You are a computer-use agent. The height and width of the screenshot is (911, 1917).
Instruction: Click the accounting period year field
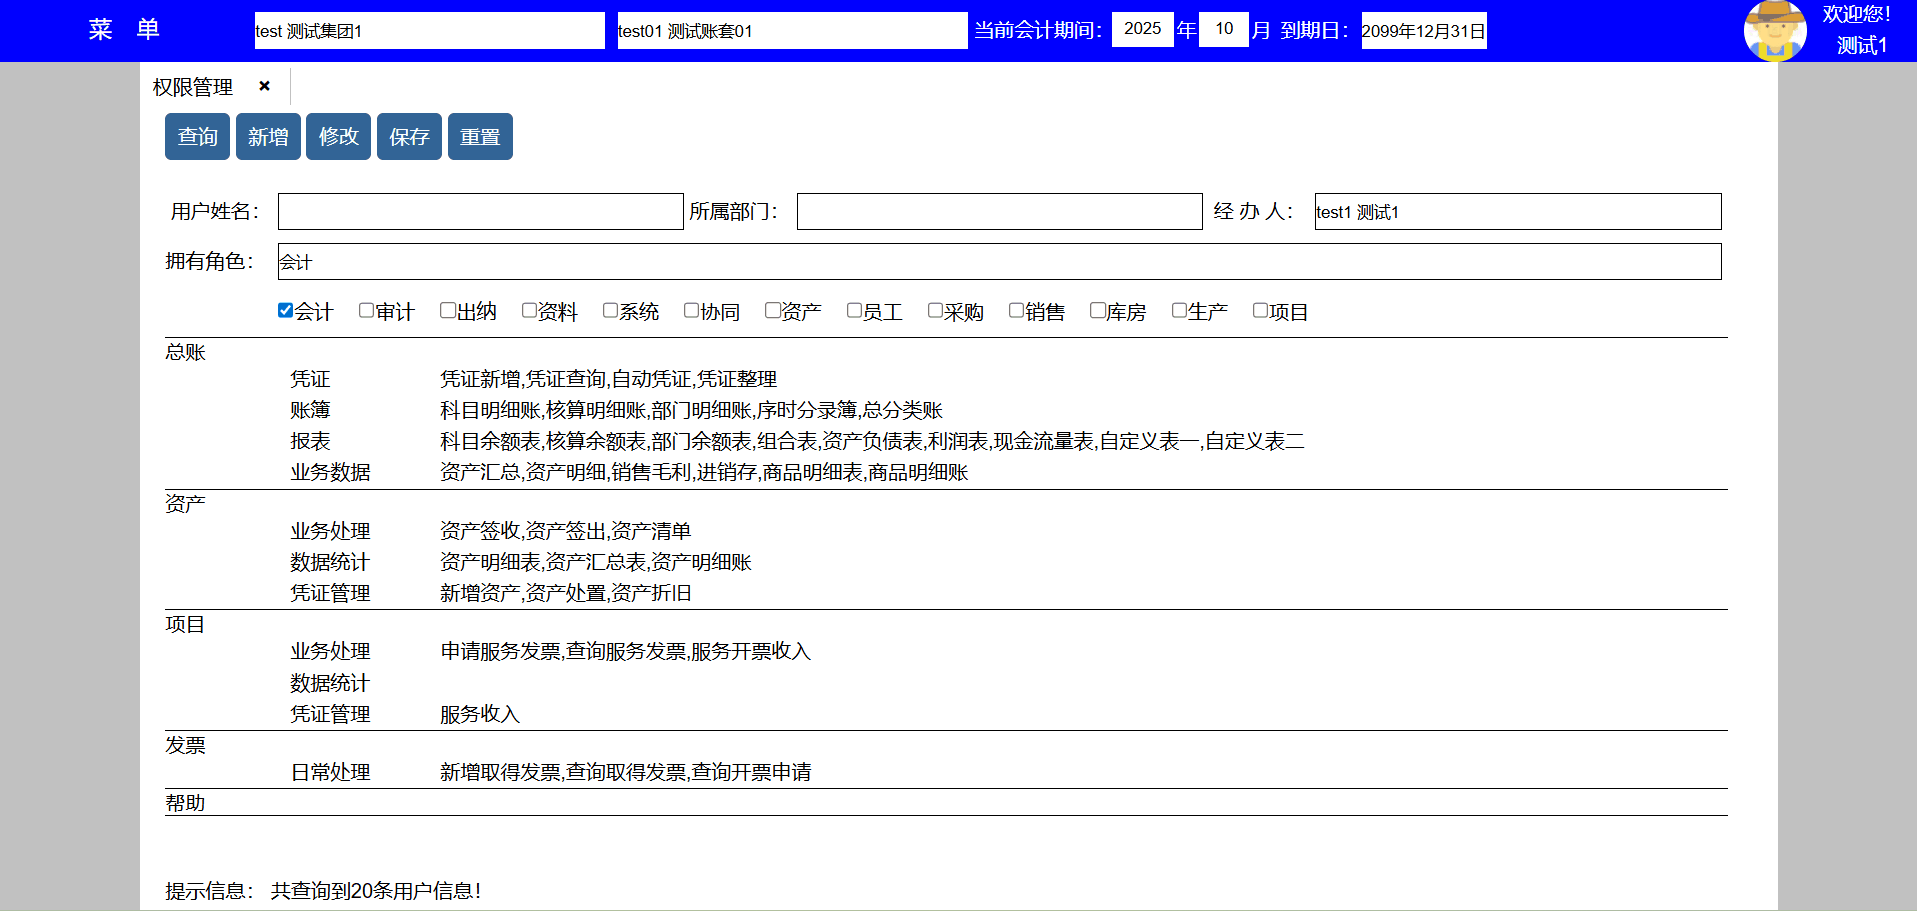pos(1142,29)
